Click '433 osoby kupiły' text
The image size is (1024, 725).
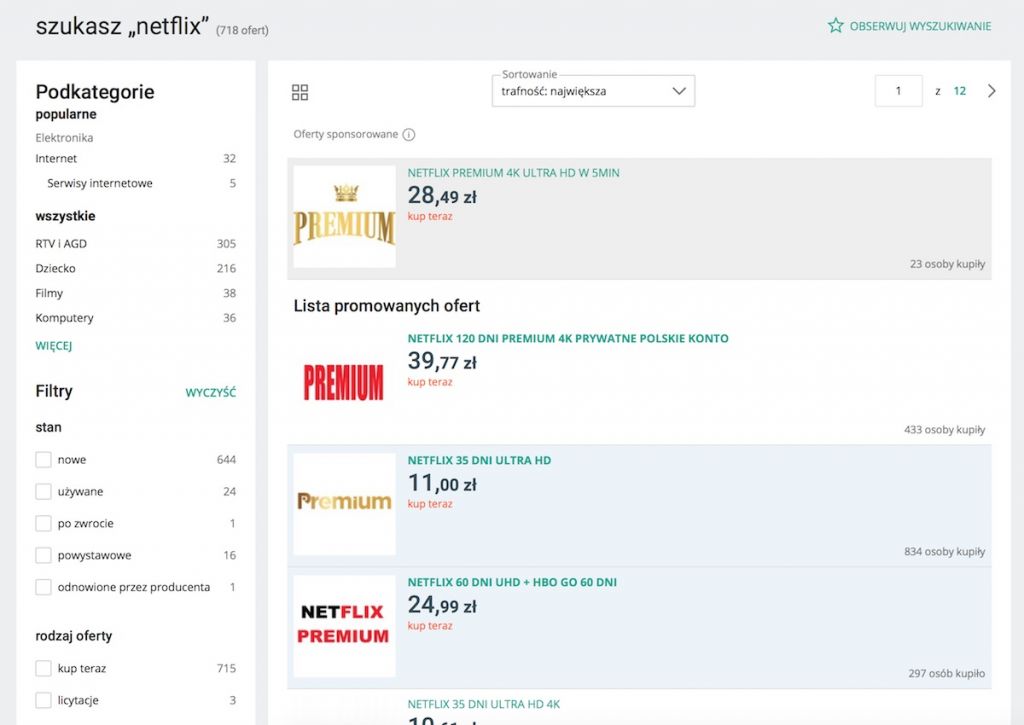(944, 430)
